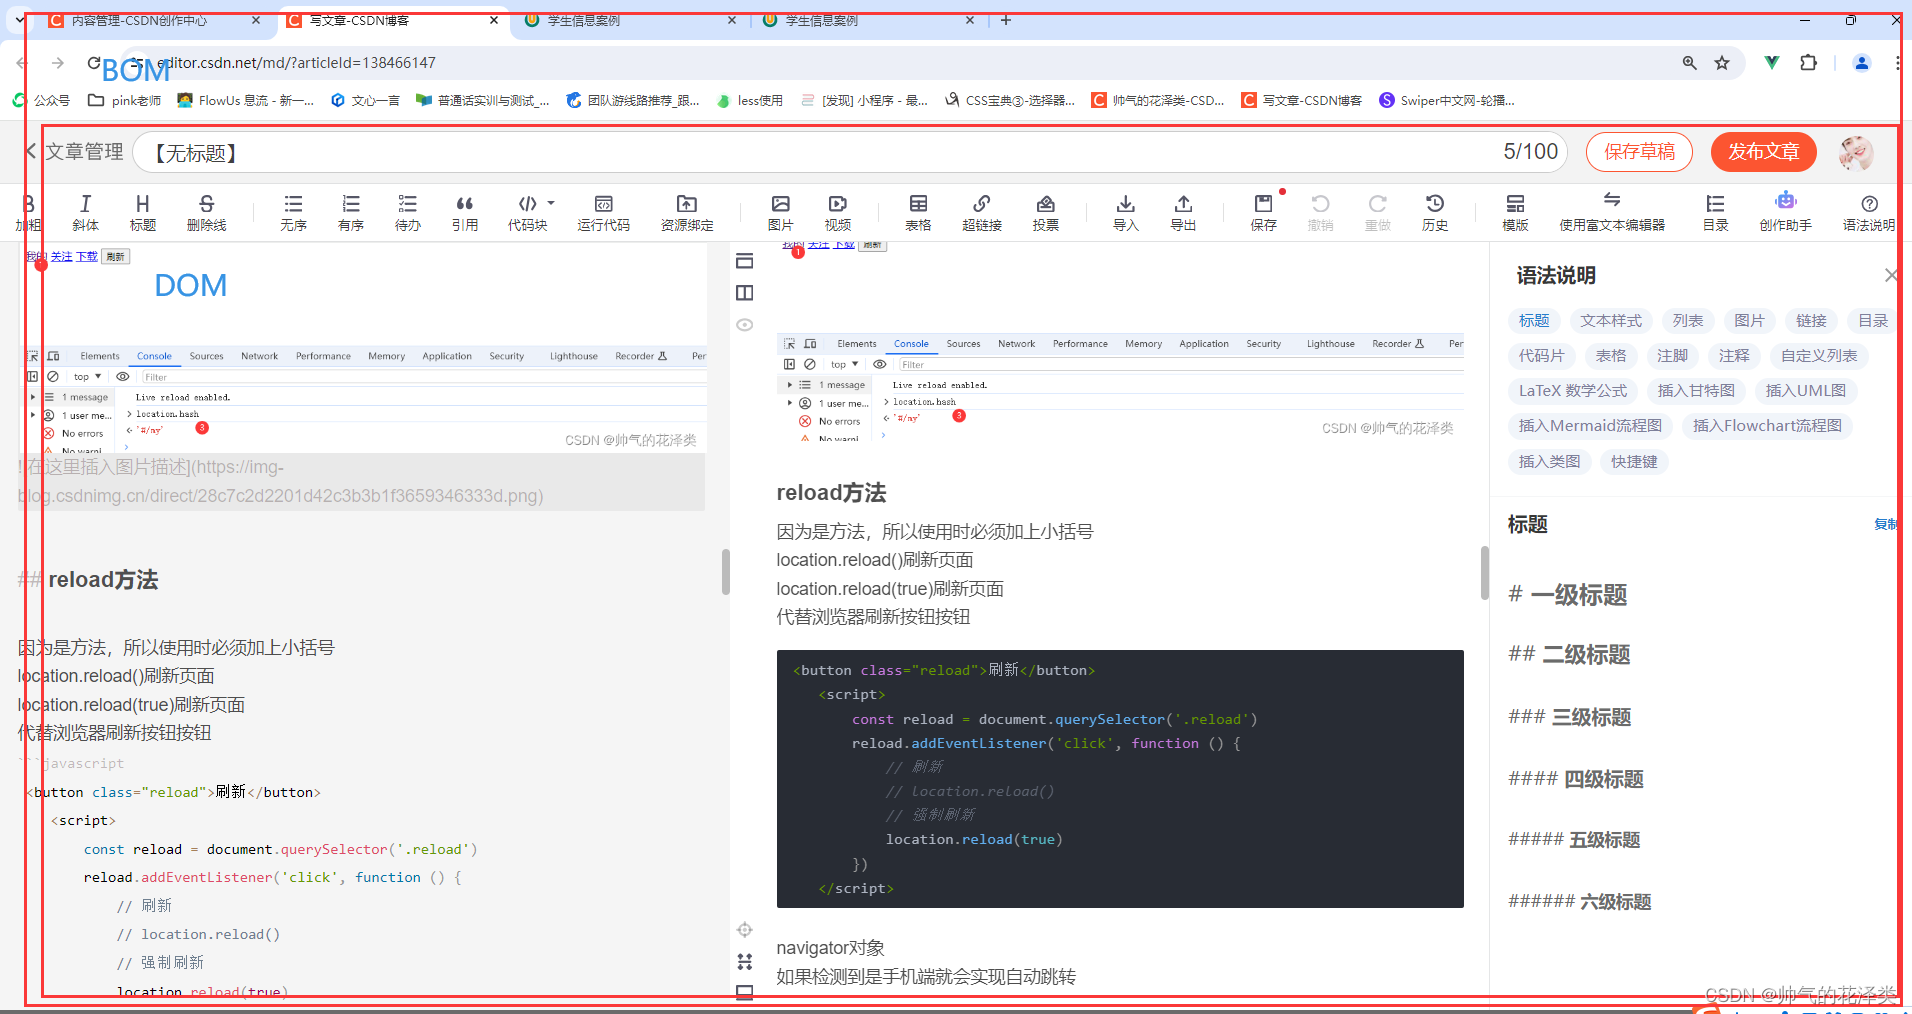Switch to editor-only layout icon
This screenshot has width=1912, height=1014.
(x=744, y=261)
